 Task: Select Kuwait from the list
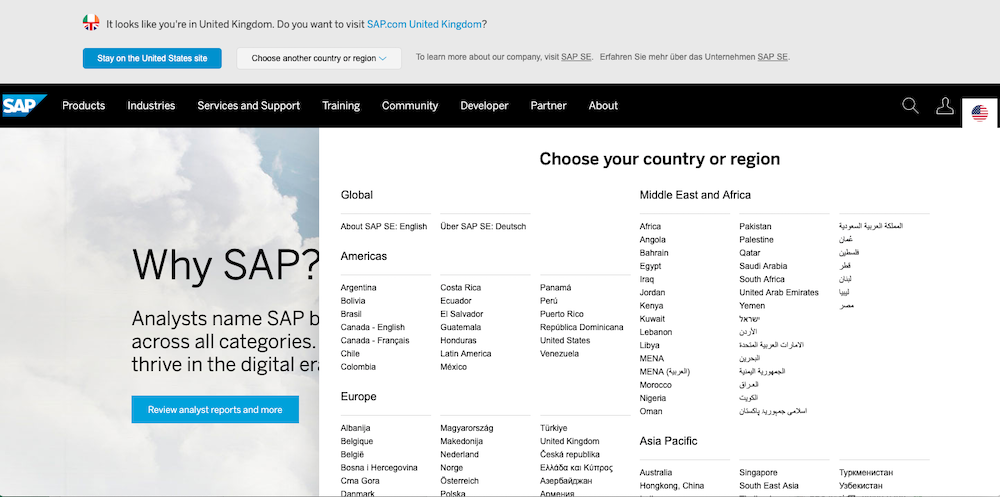(652, 319)
